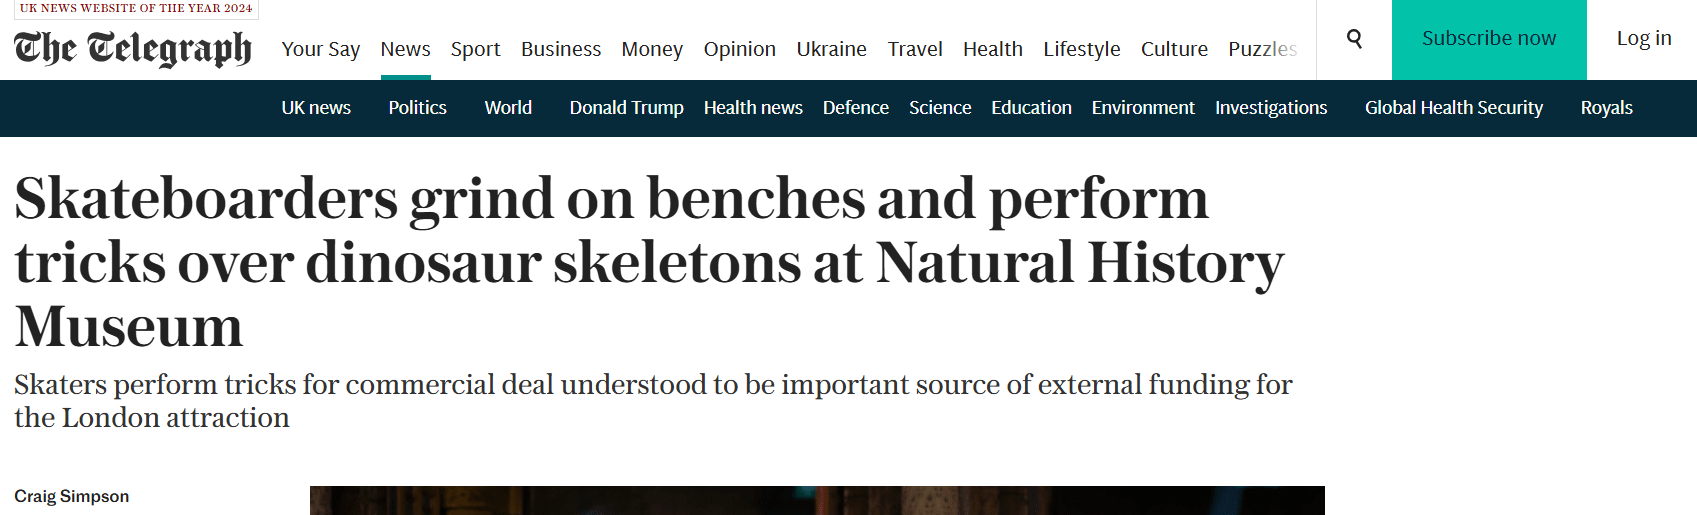Image resolution: width=1697 pixels, height=515 pixels.
Task: Open Ukraine news section
Action: tap(831, 49)
